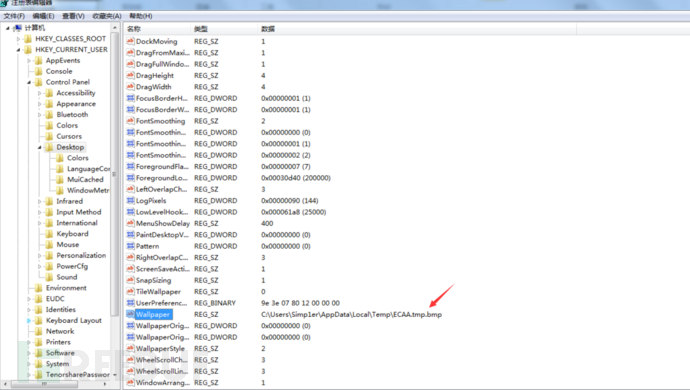Click the Pattern DWORD value icon
Image resolution: width=690 pixels, height=390 pixels.
click(130, 246)
